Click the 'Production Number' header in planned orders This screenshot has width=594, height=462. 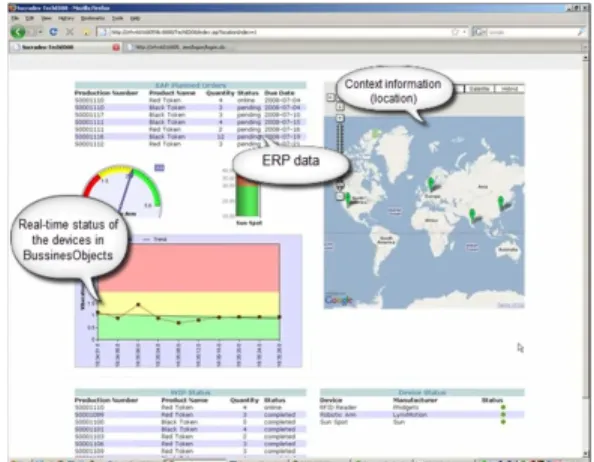pos(106,93)
